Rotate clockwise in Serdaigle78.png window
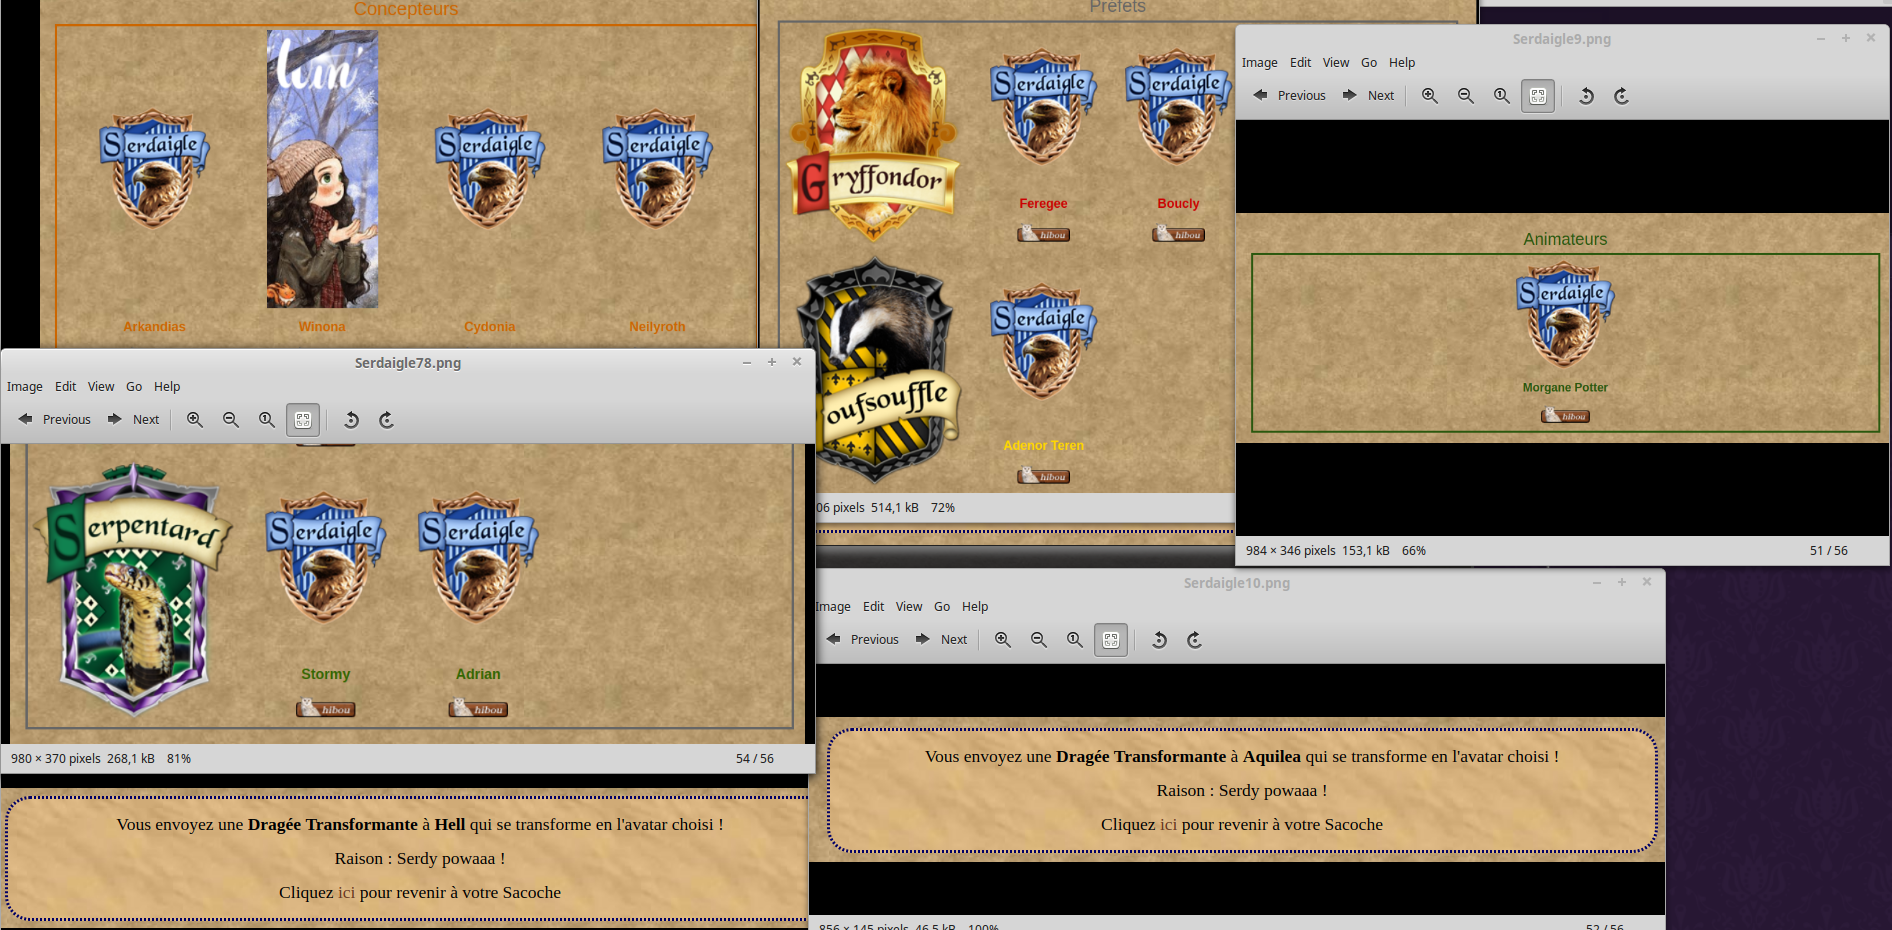The image size is (1892, 930). coord(387,420)
